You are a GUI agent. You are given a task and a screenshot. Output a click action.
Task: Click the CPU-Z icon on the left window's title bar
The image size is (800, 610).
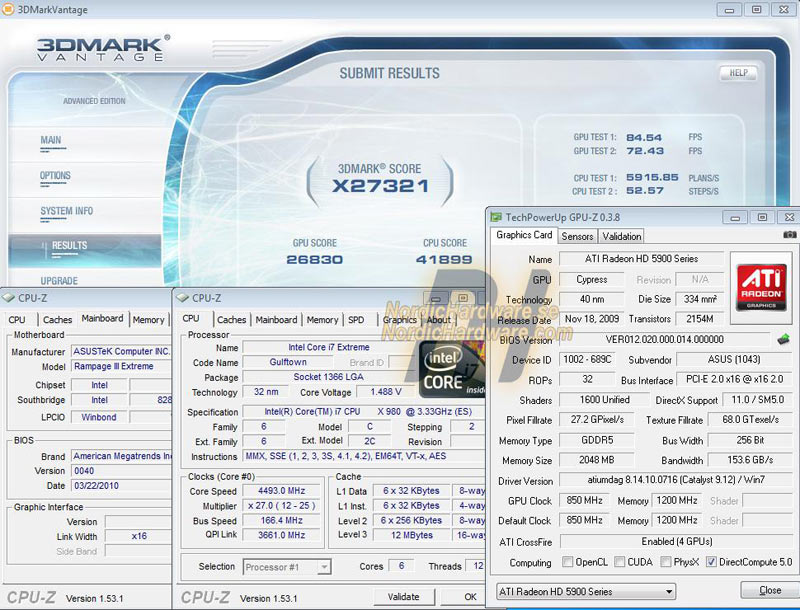pos(10,296)
